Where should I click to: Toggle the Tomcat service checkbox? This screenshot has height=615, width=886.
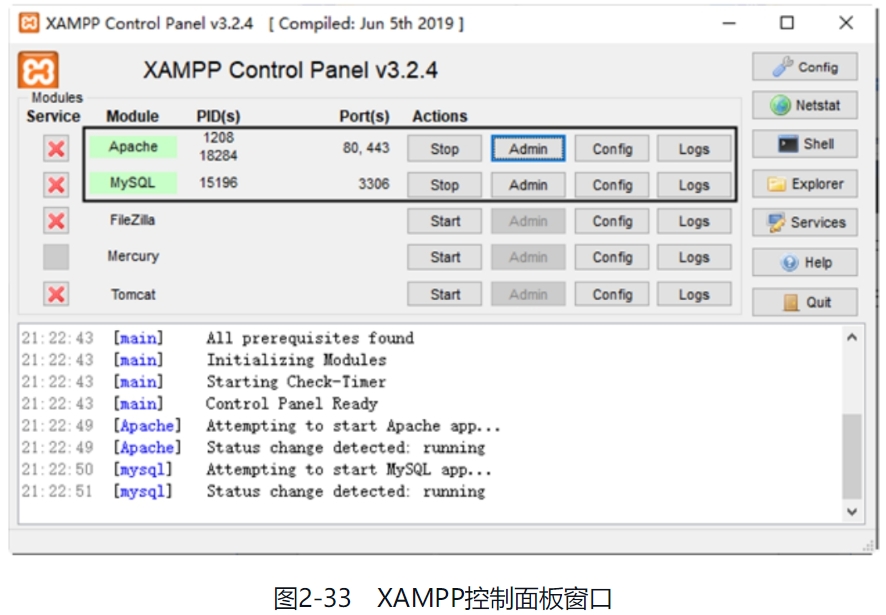pos(56,295)
